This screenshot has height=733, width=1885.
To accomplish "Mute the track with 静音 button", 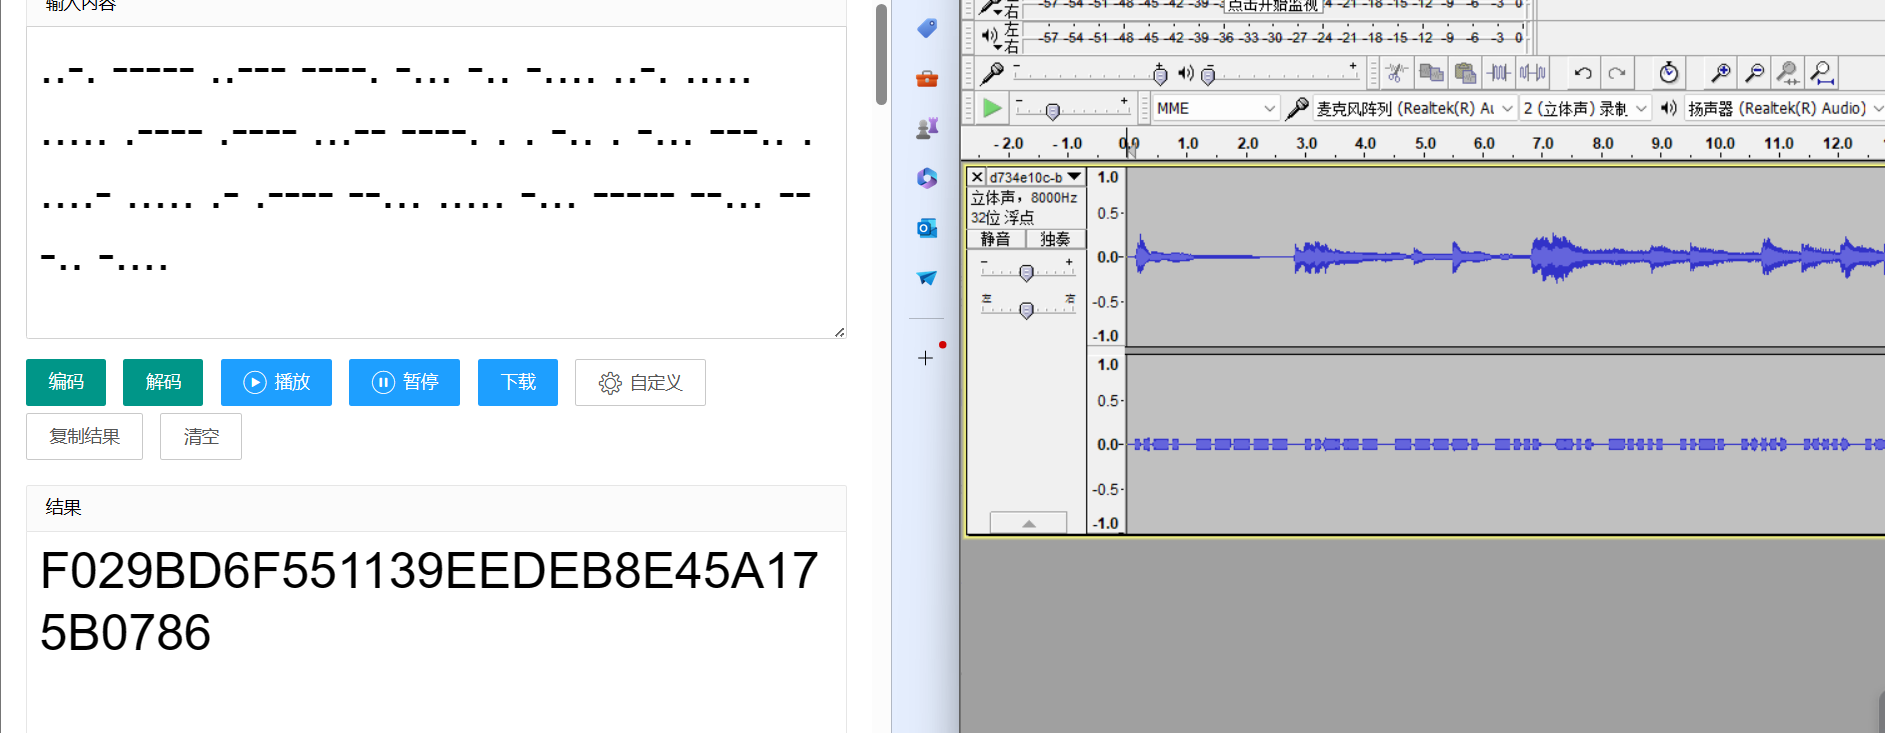I will pyautogui.click(x=996, y=239).
